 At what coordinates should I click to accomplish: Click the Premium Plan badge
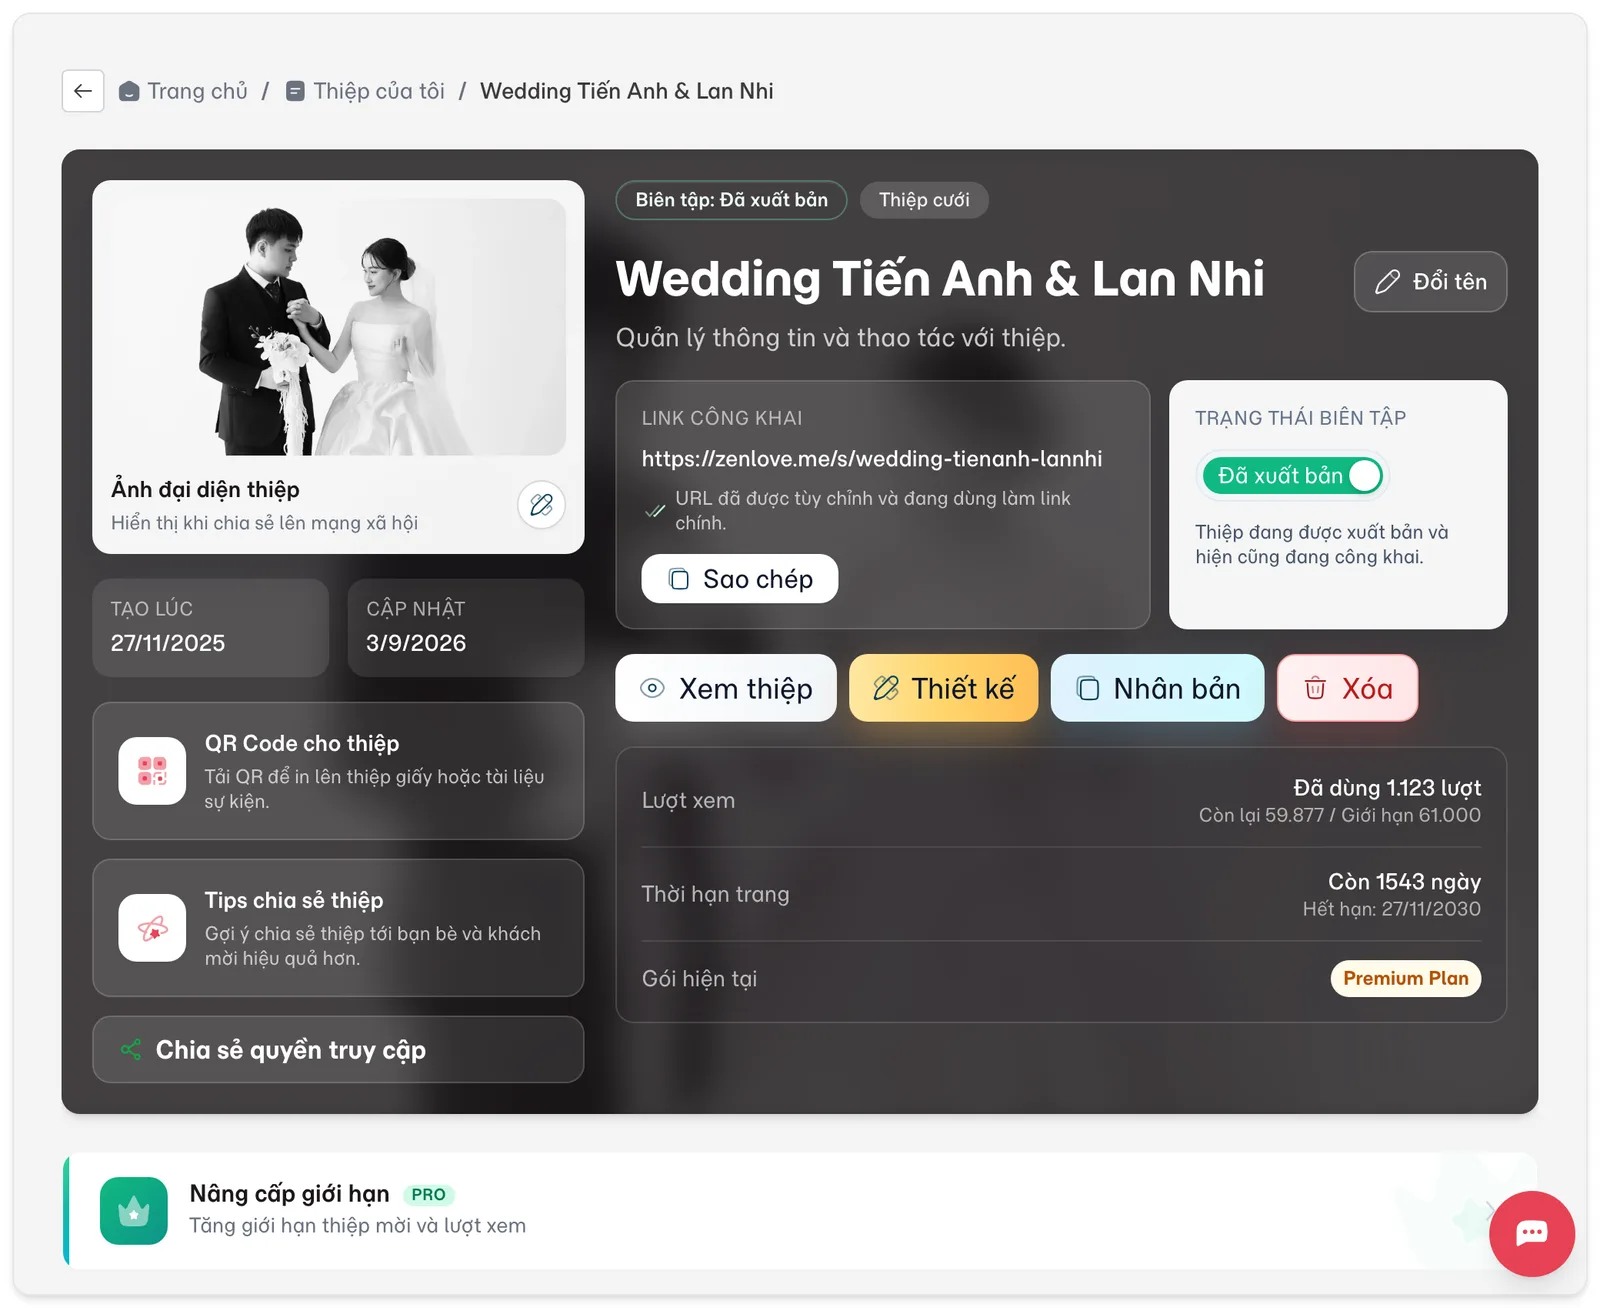coord(1406,978)
